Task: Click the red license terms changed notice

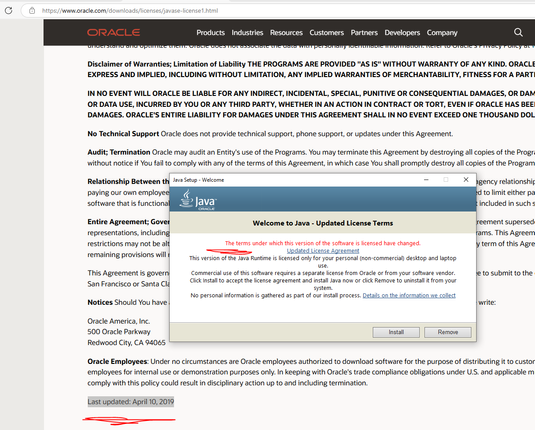Action: 323,243
